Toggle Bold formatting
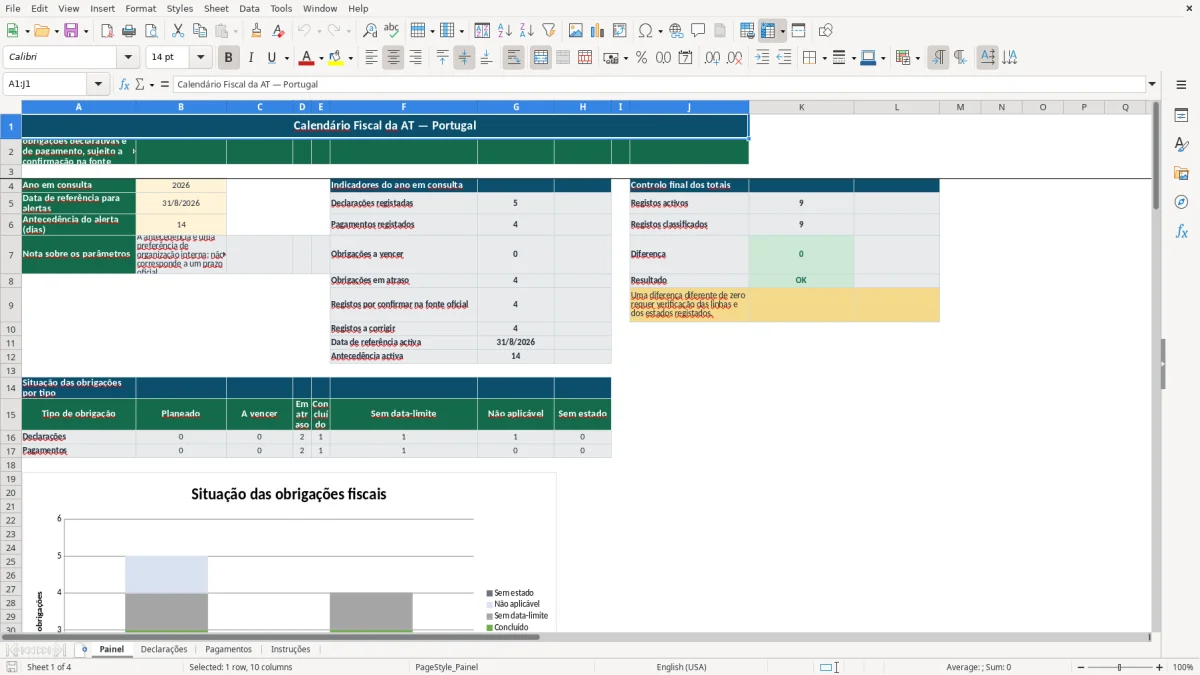 coord(229,58)
